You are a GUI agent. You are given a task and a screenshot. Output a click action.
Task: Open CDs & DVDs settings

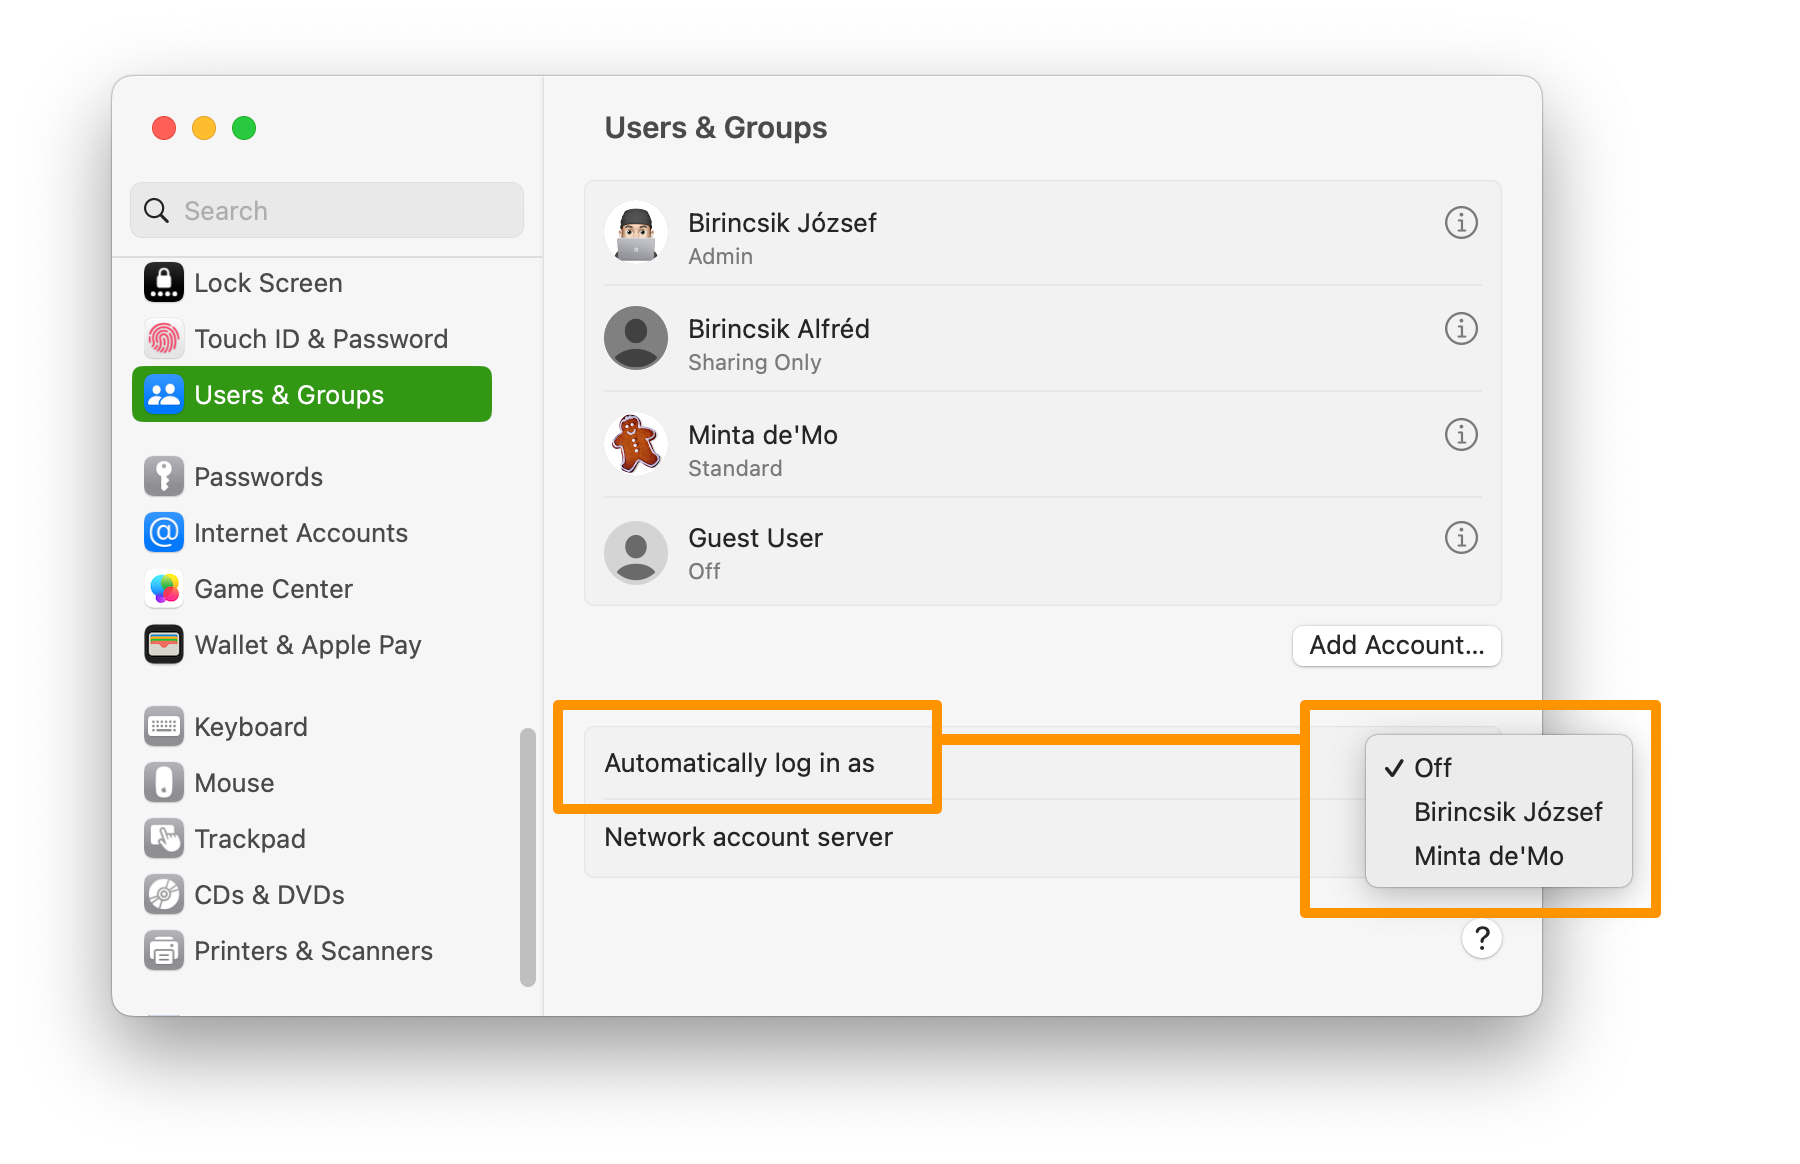(x=312, y=894)
